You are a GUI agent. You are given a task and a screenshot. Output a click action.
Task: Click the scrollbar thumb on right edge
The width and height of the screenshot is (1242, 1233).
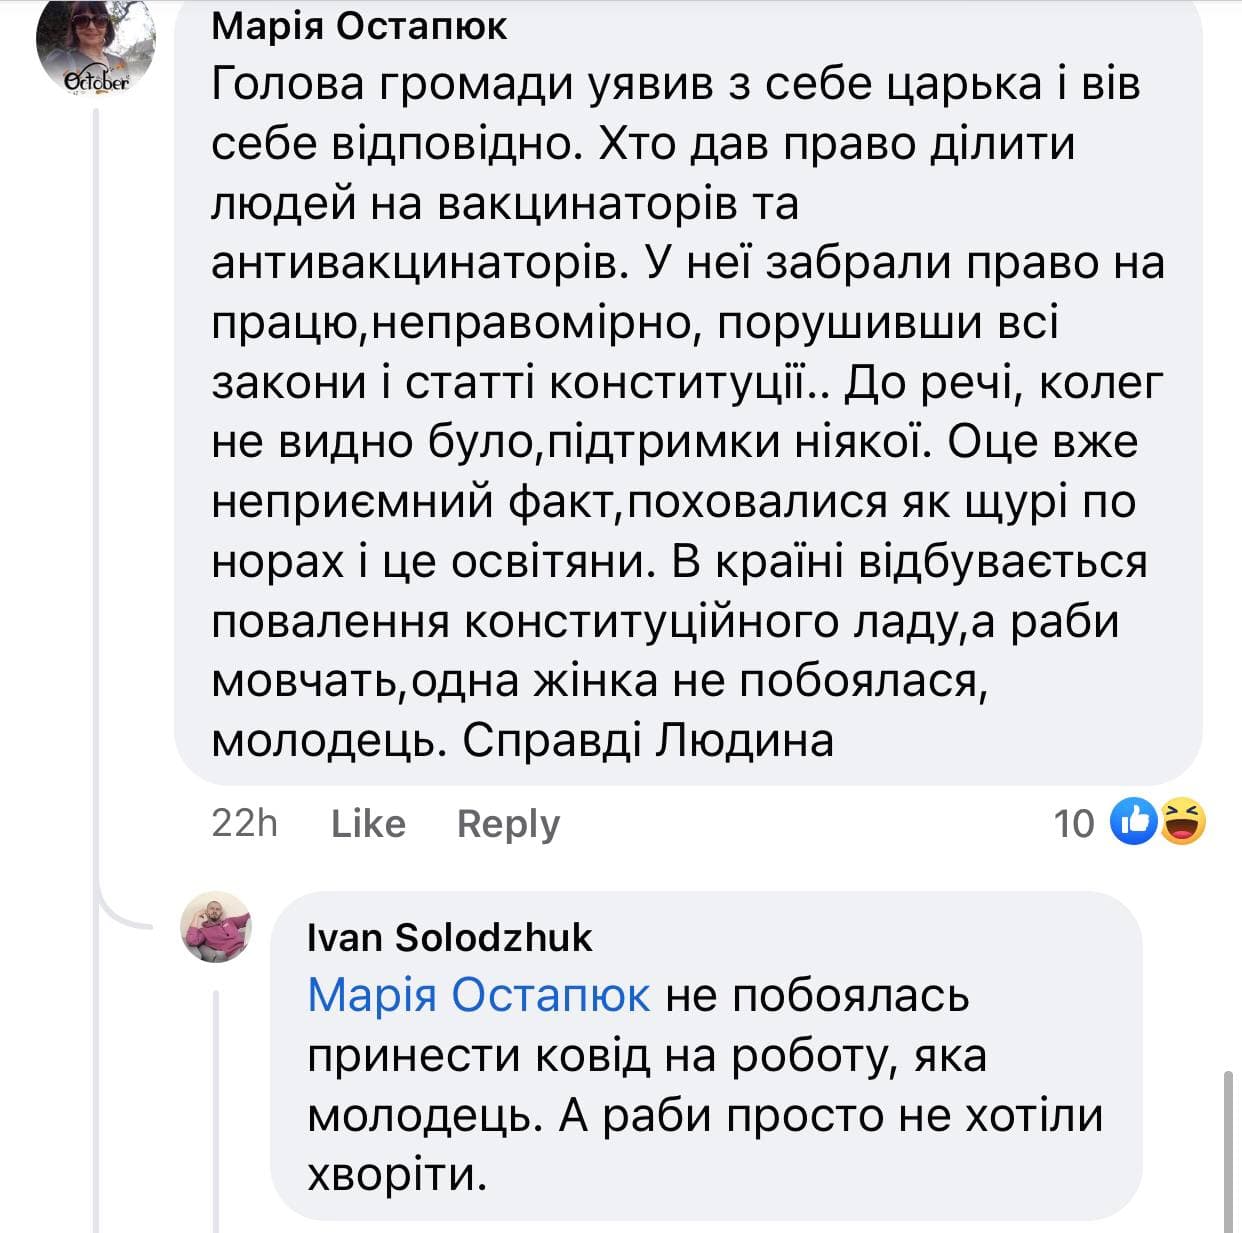(1229, 1150)
